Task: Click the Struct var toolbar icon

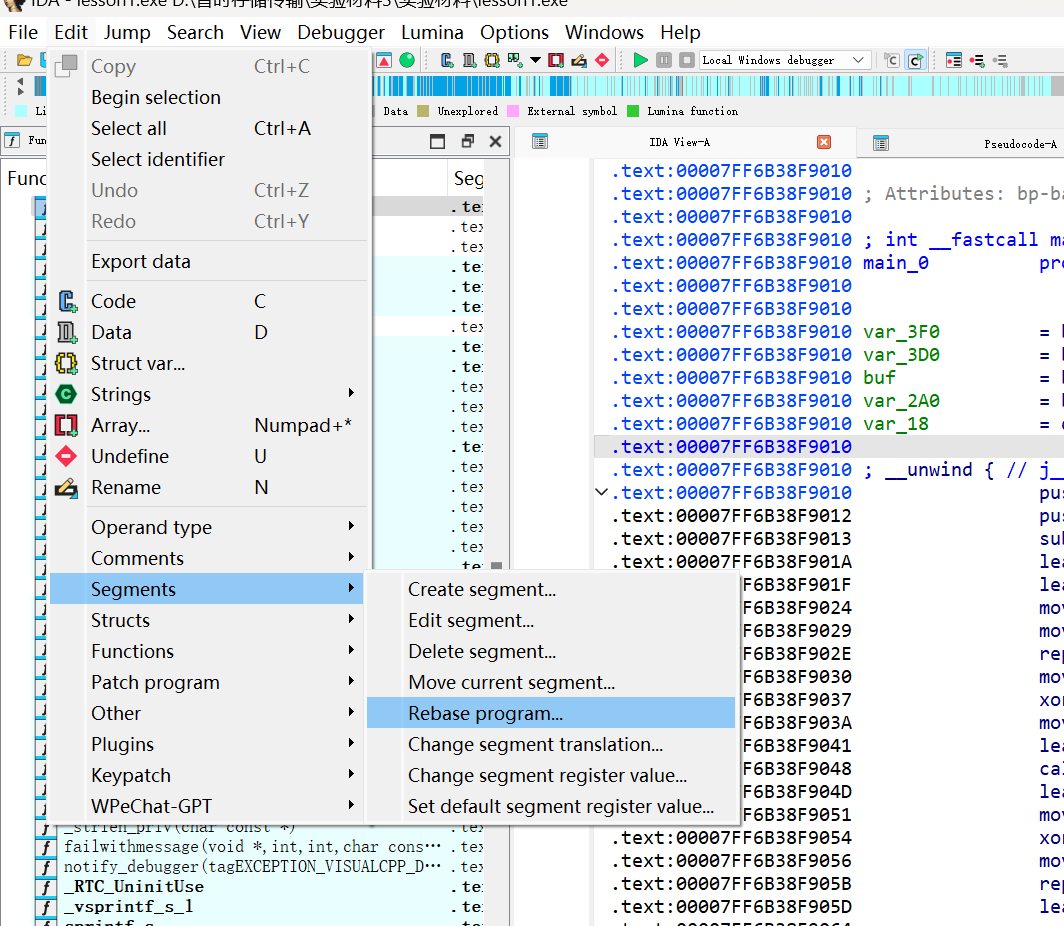Action: [x=492, y=60]
